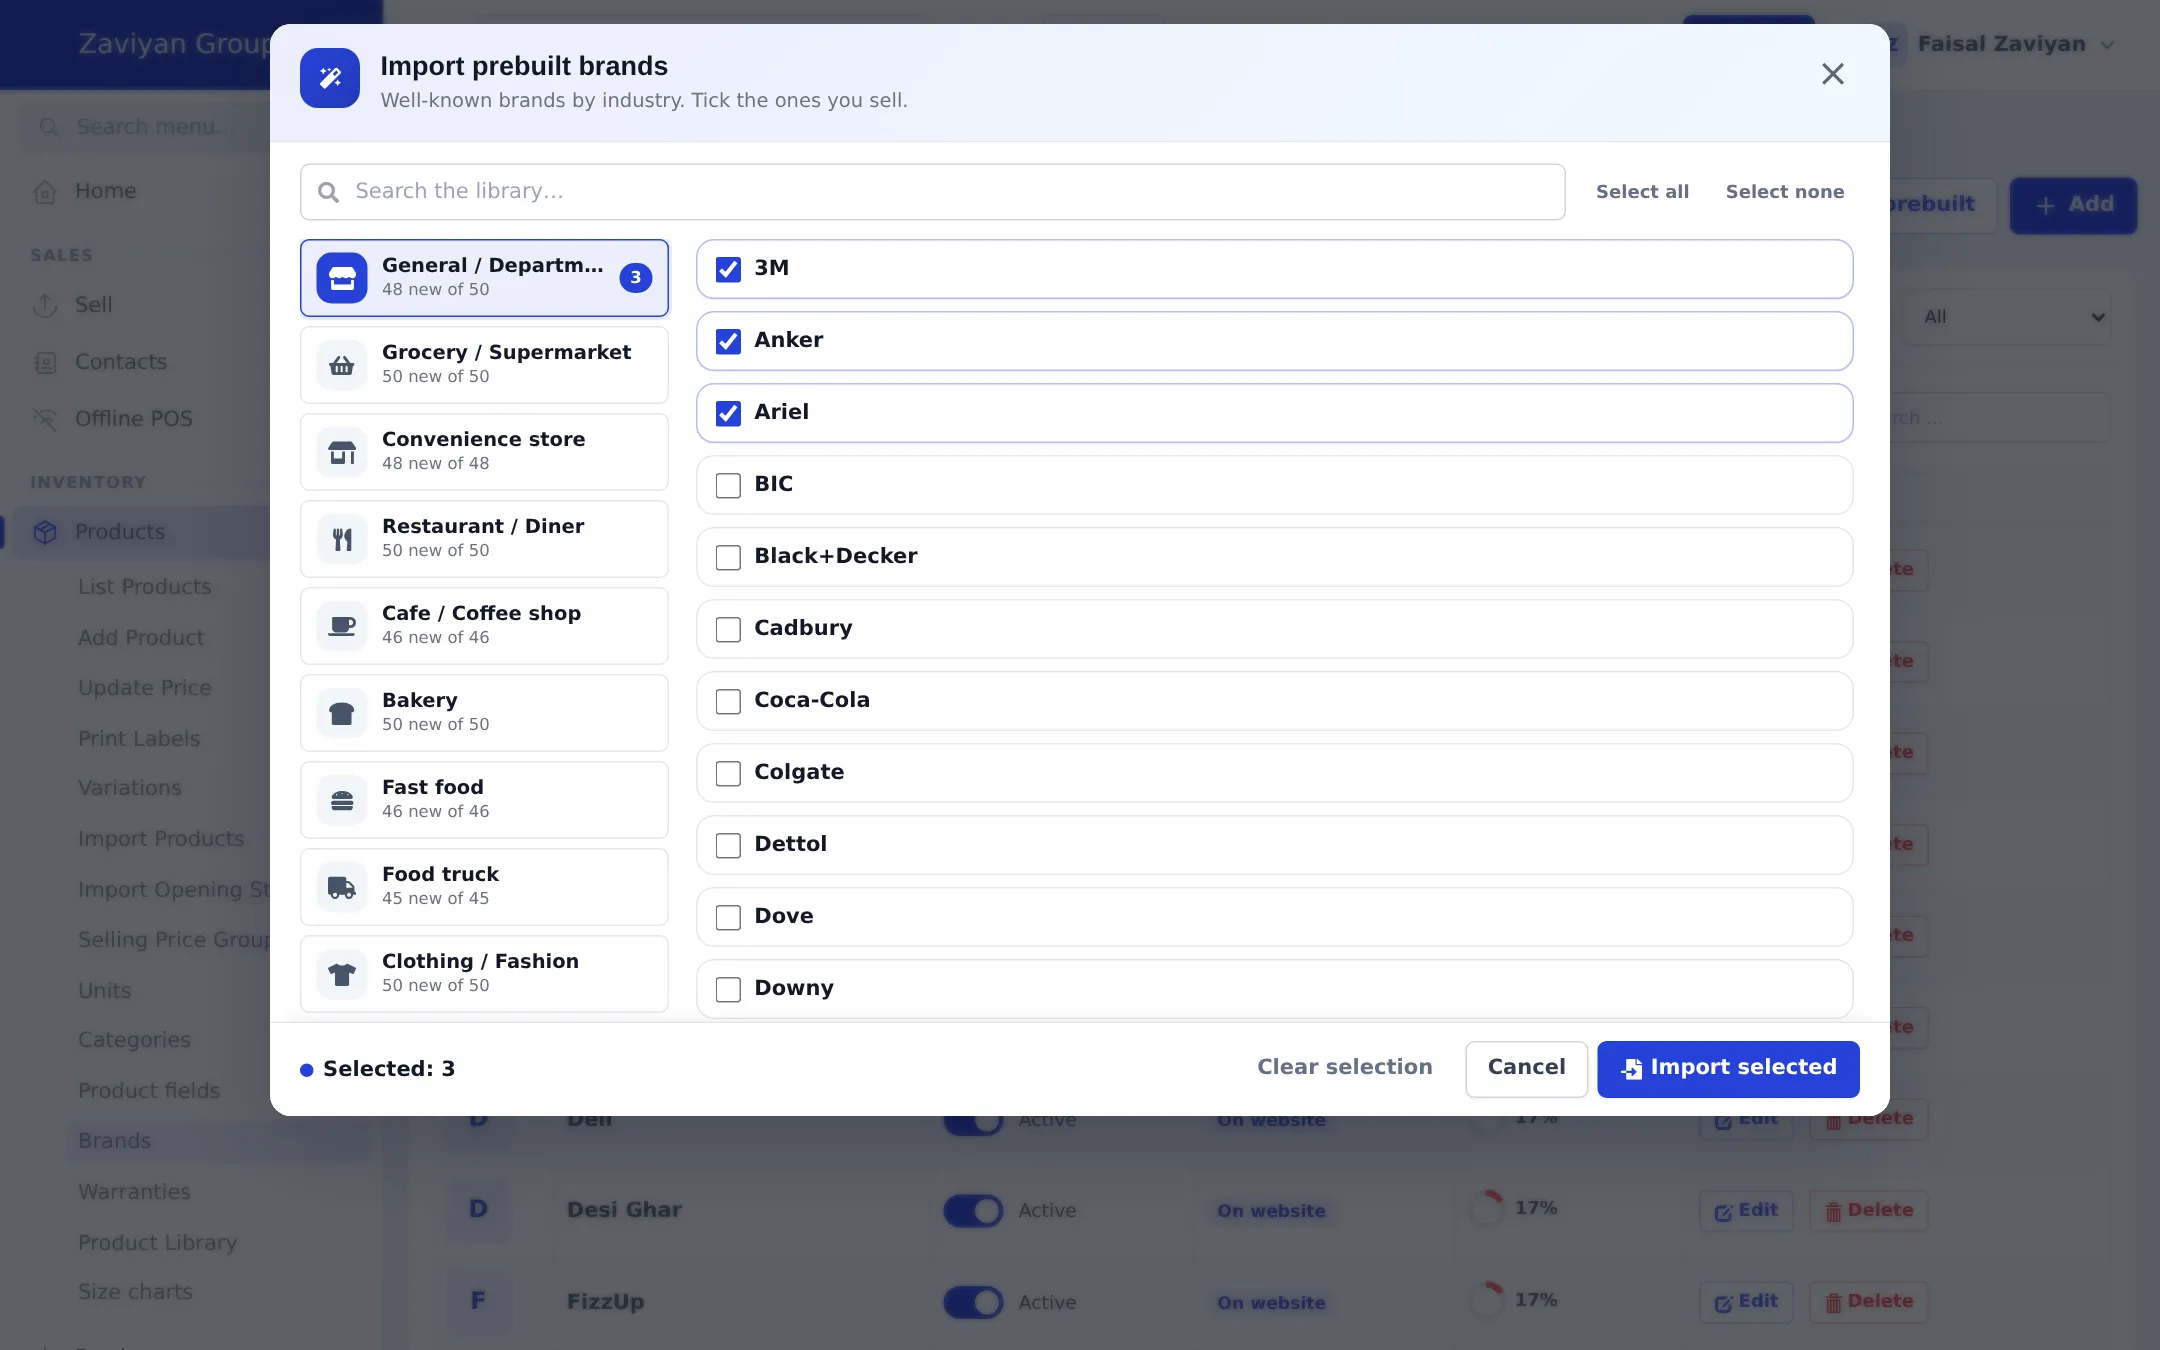Click Select none
Viewport: 2160px width, 1350px height.
click(x=1785, y=192)
